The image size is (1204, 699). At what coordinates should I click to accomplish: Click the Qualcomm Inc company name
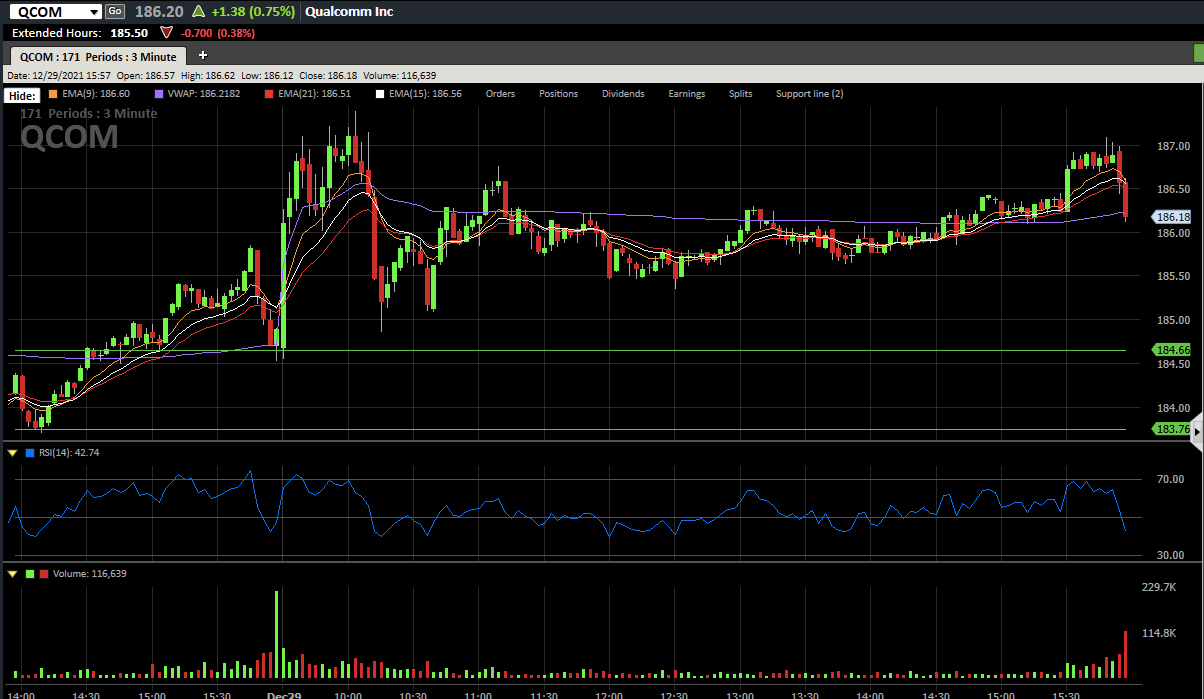(349, 12)
